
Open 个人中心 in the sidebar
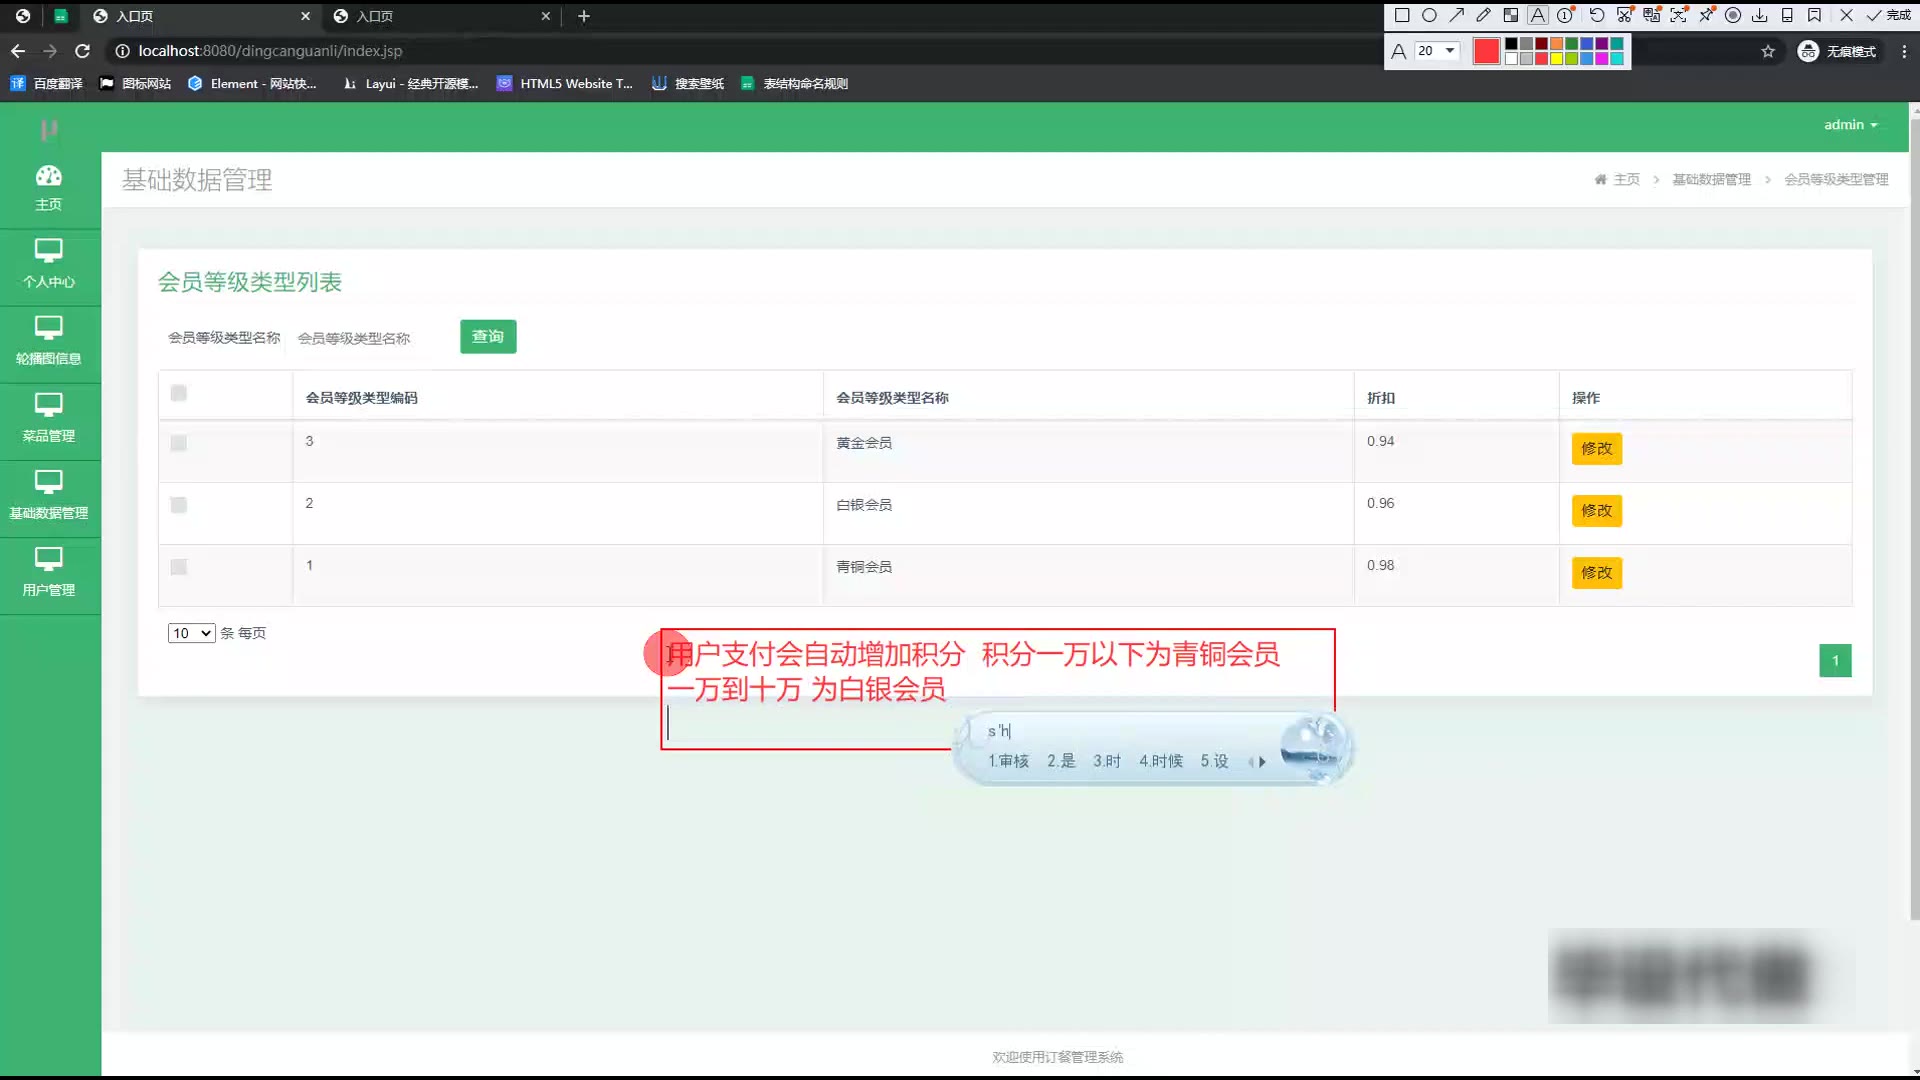tap(49, 265)
